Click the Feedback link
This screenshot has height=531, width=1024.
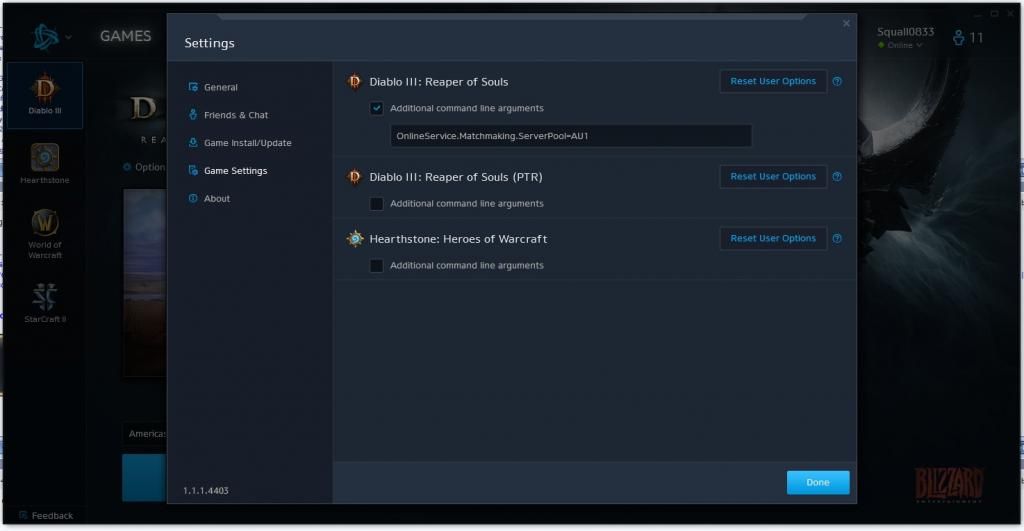coord(52,515)
